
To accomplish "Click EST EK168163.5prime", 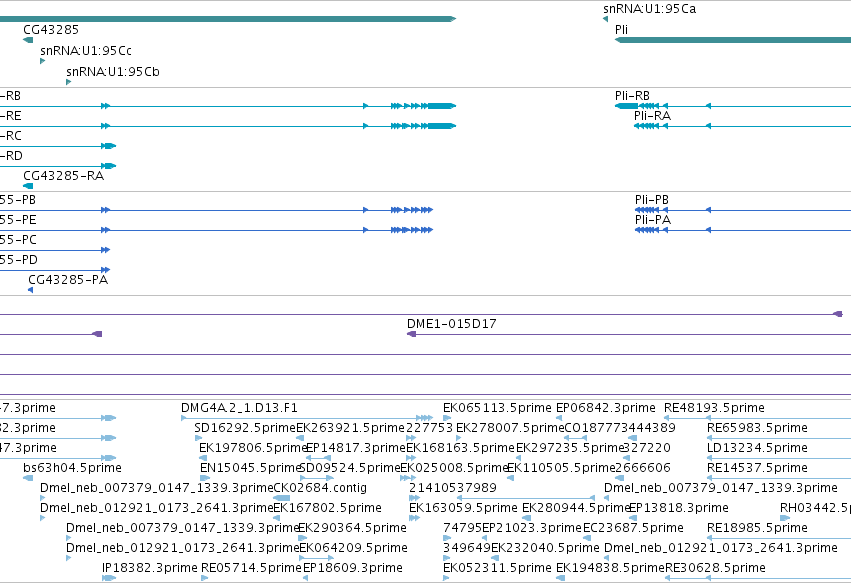I will [460, 448].
